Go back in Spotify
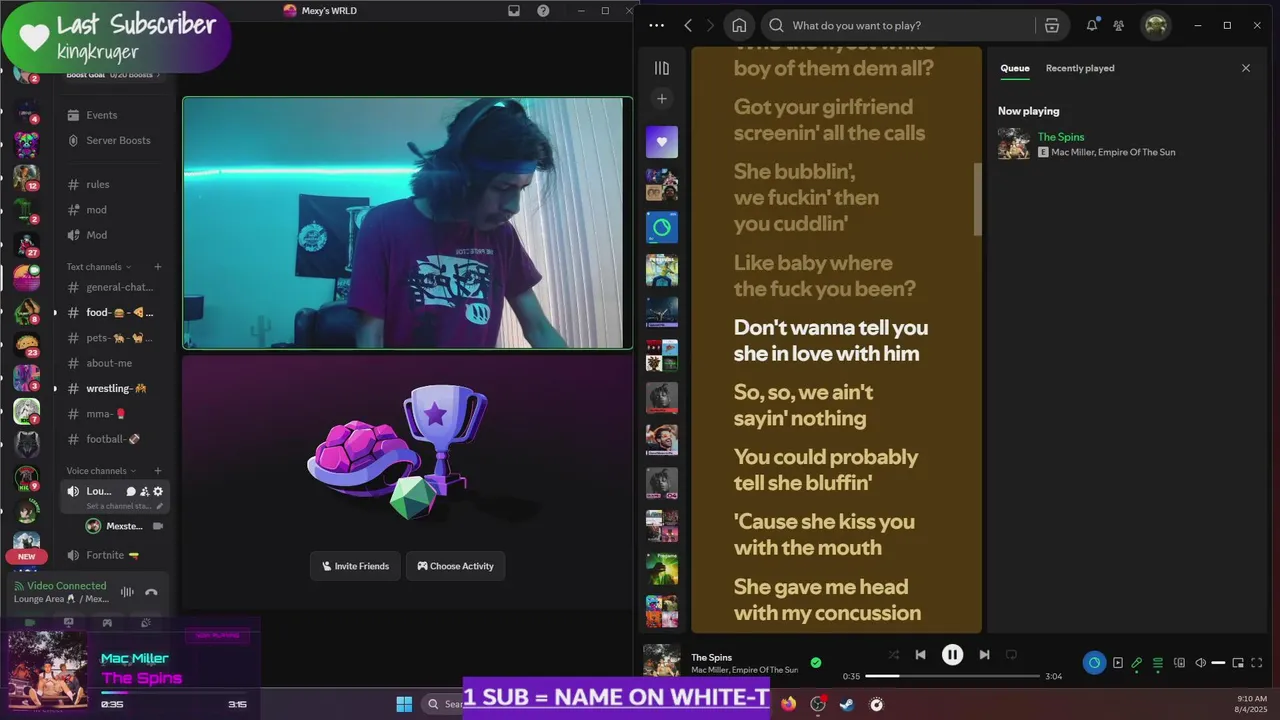The image size is (1280, 720). click(x=688, y=25)
